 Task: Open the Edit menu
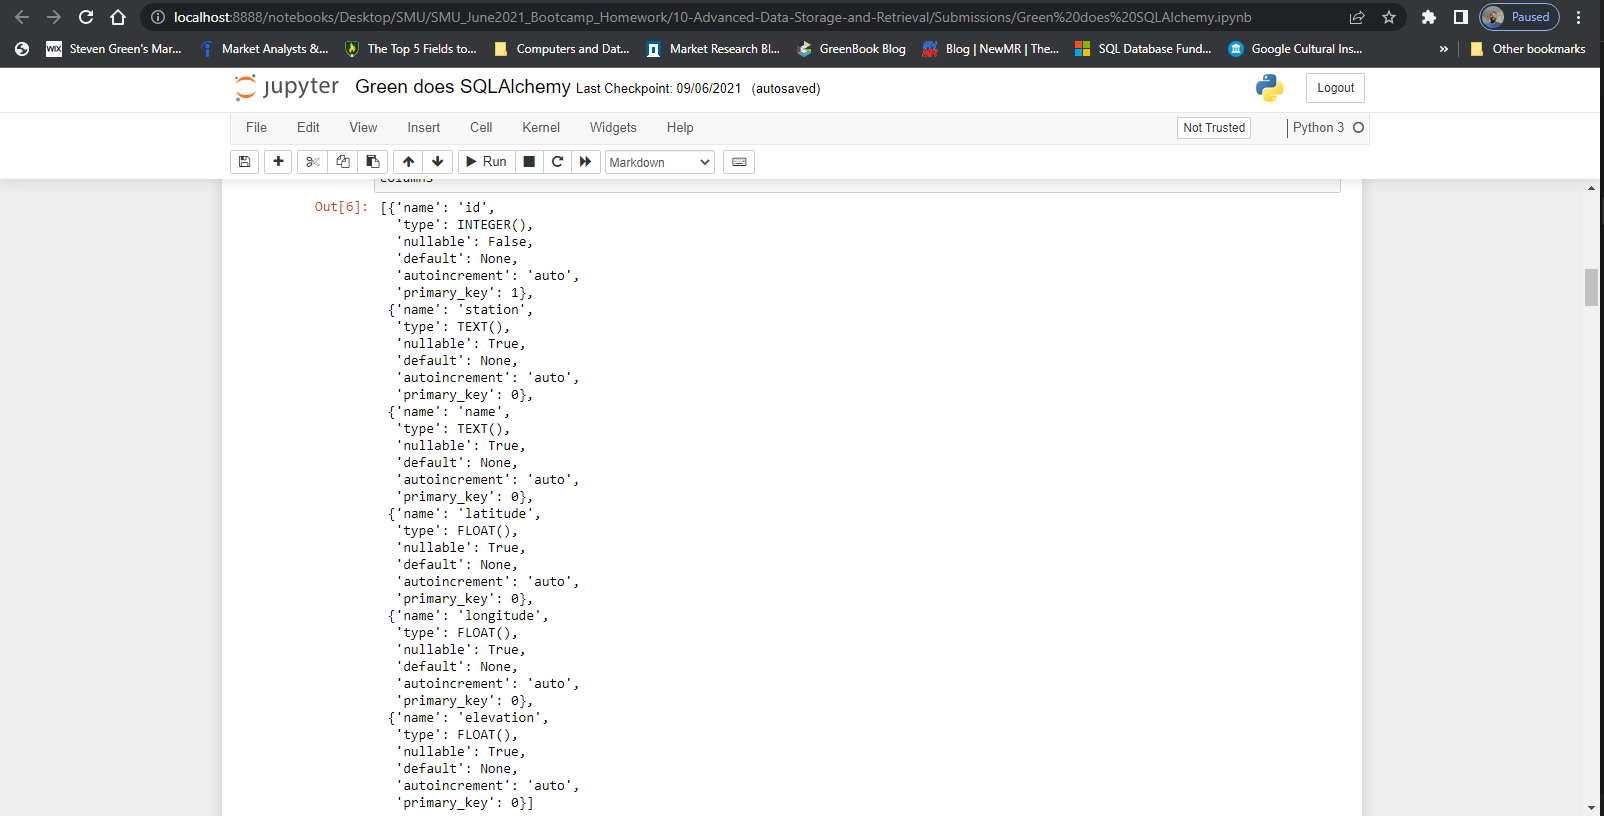coord(308,128)
